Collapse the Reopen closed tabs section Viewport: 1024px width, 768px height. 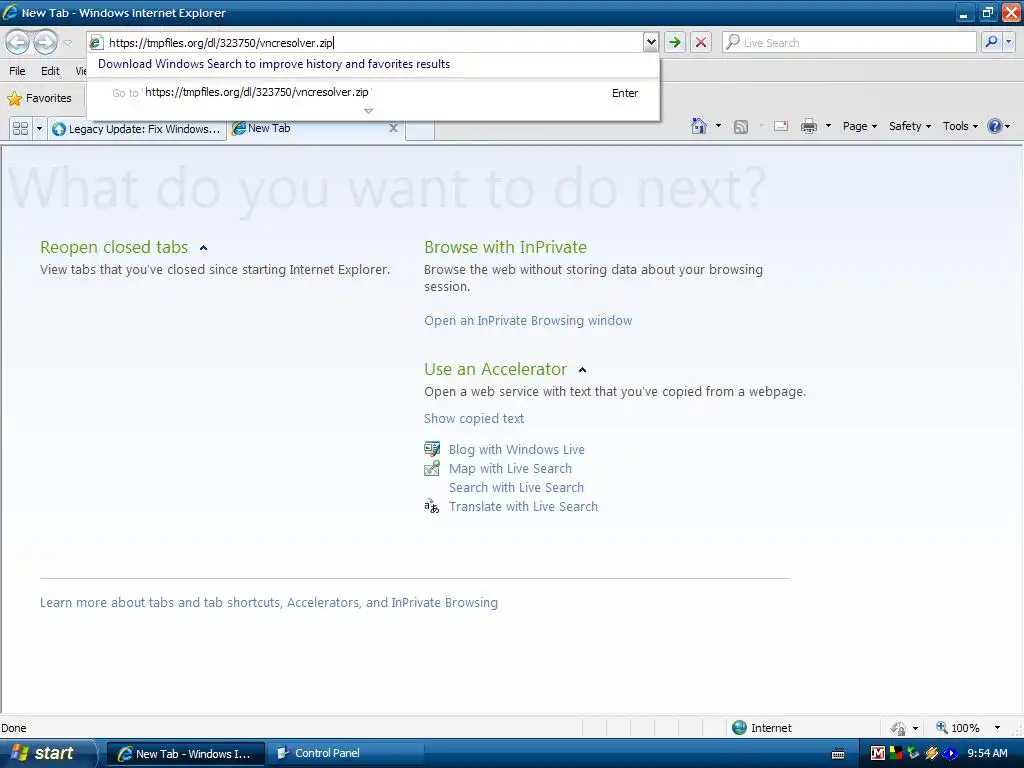coord(203,248)
